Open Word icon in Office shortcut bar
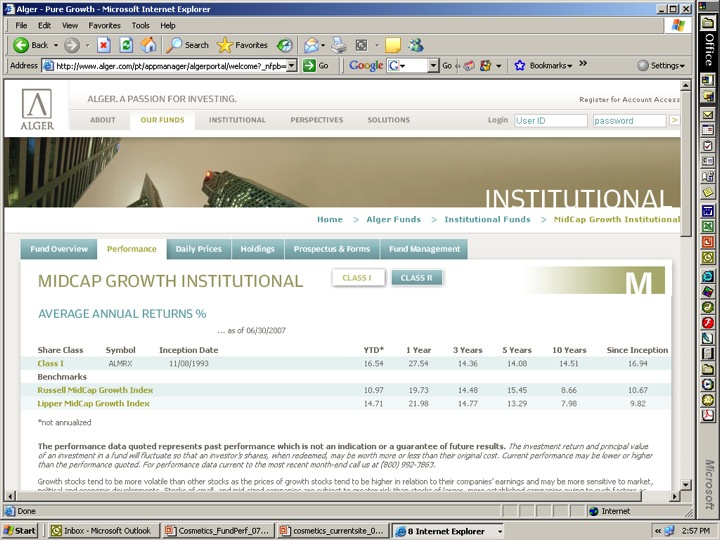Viewport: 720px width, 540px height. 708,211
